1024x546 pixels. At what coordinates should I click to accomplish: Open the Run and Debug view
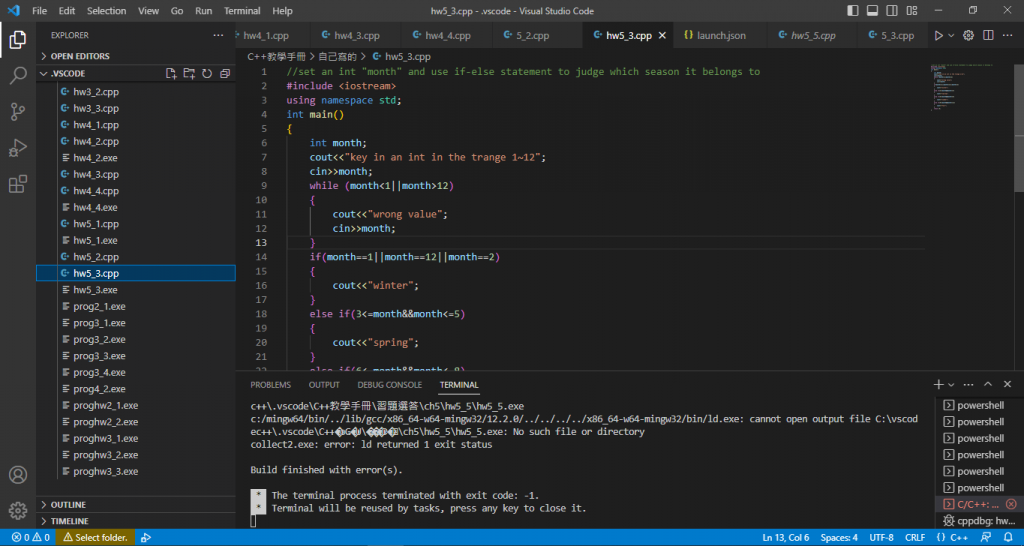pos(17,148)
